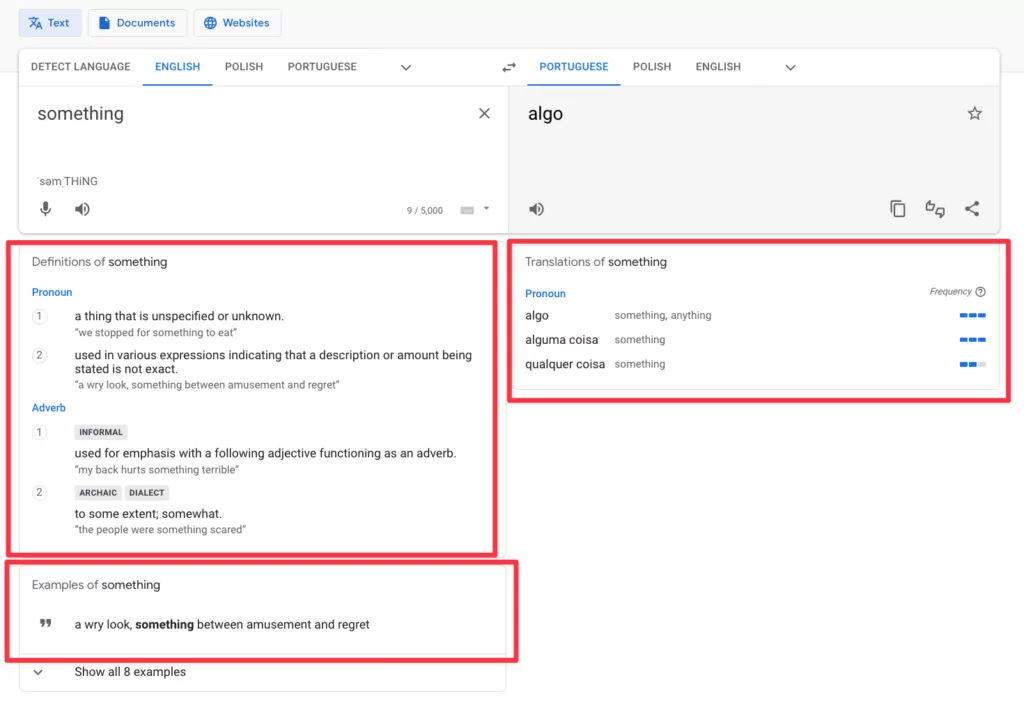Click example 'the people were something scared'
1024x701 pixels.
[160, 530]
